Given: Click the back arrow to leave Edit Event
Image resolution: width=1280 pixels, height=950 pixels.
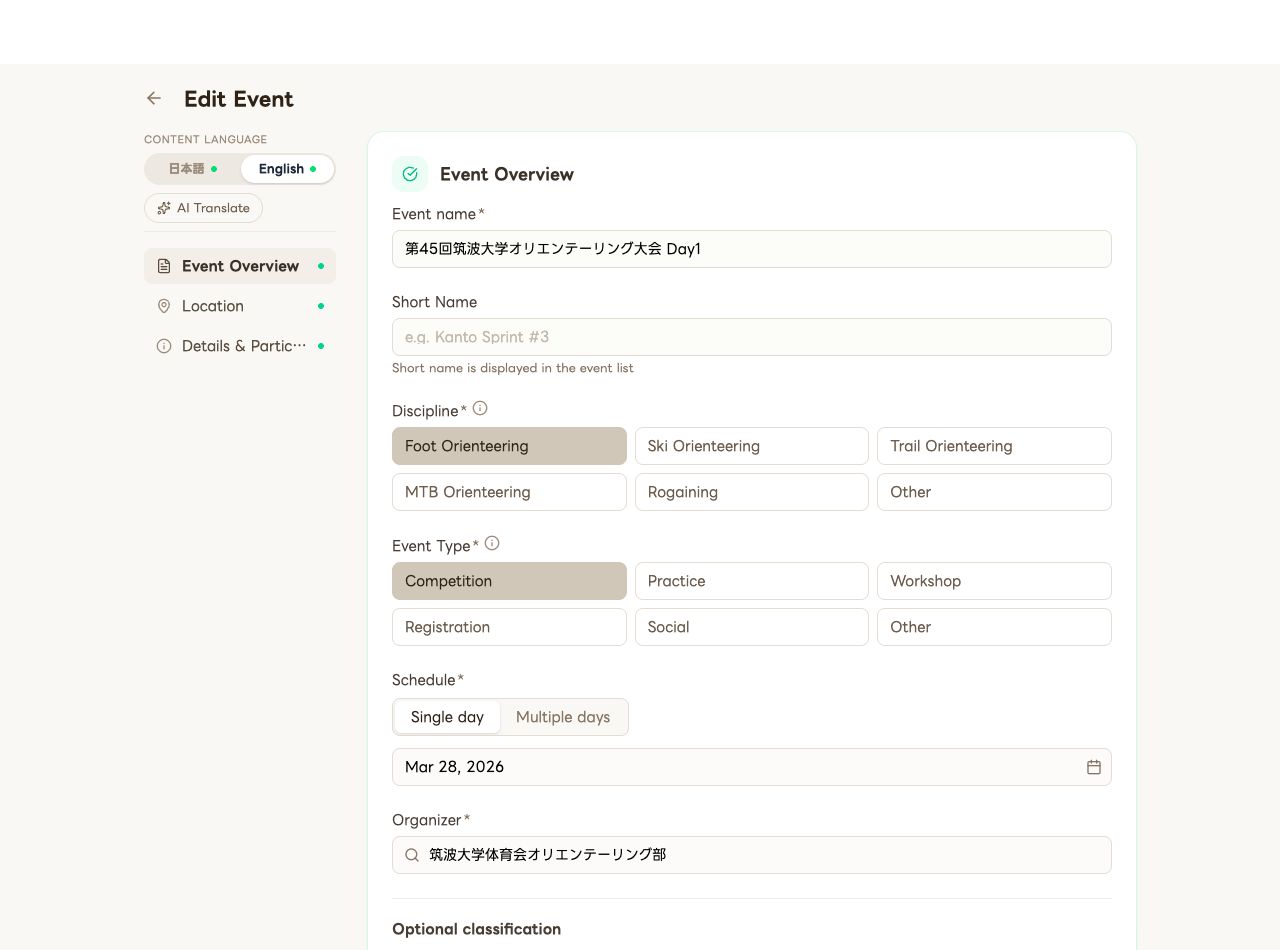Looking at the screenshot, I should (x=153, y=97).
